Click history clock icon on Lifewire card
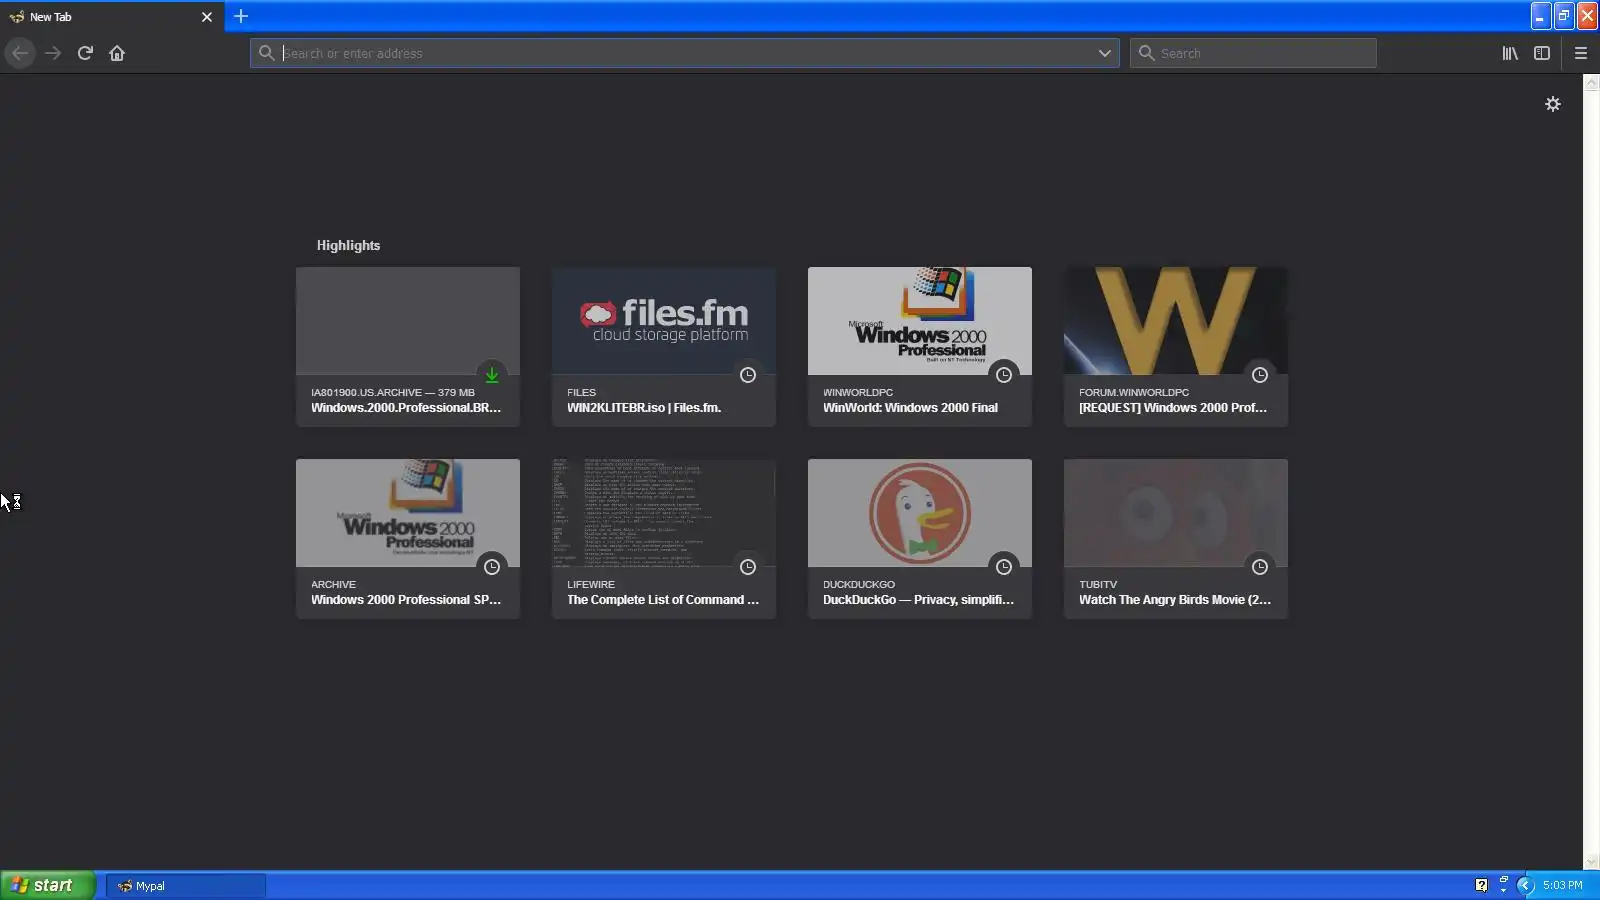Image resolution: width=1600 pixels, height=900 pixels. pyautogui.click(x=748, y=567)
